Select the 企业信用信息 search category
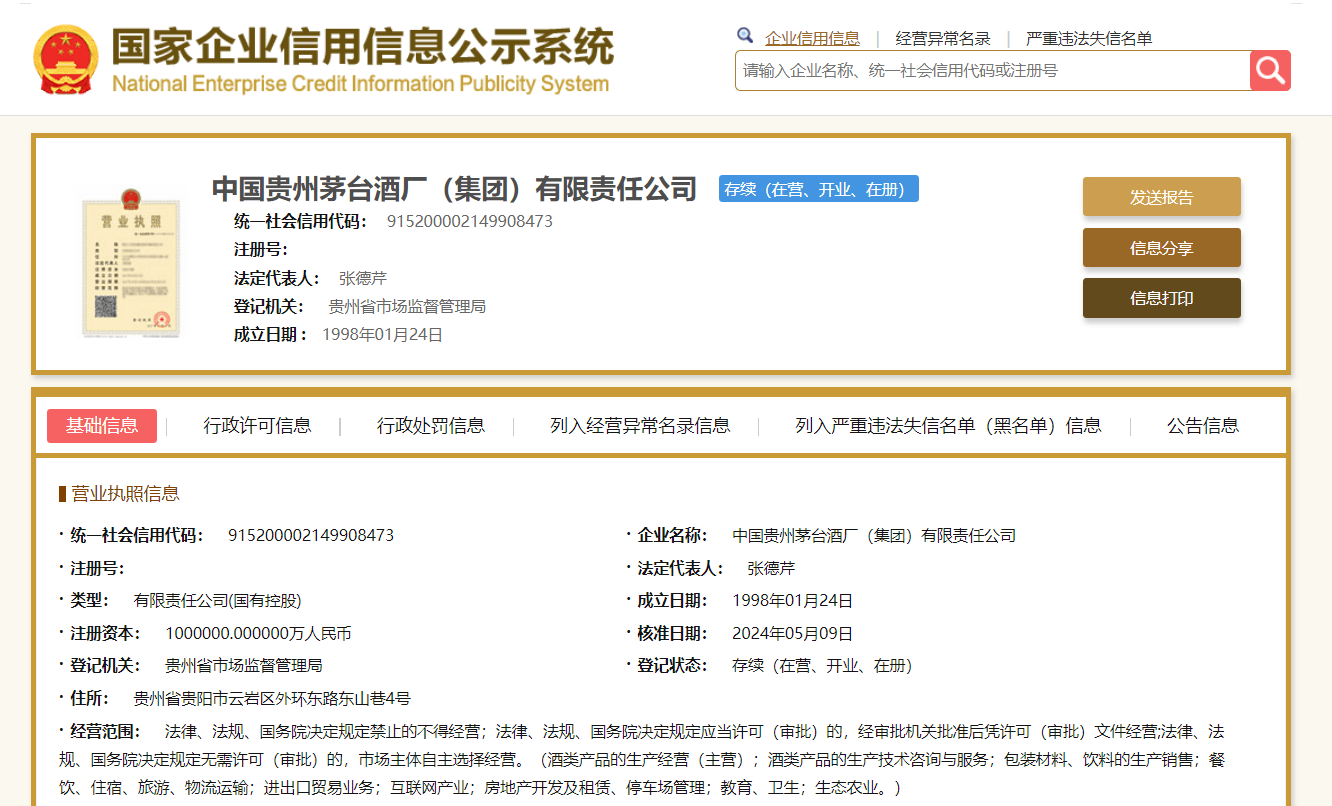This screenshot has height=806, width=1332. coord(812,39)
